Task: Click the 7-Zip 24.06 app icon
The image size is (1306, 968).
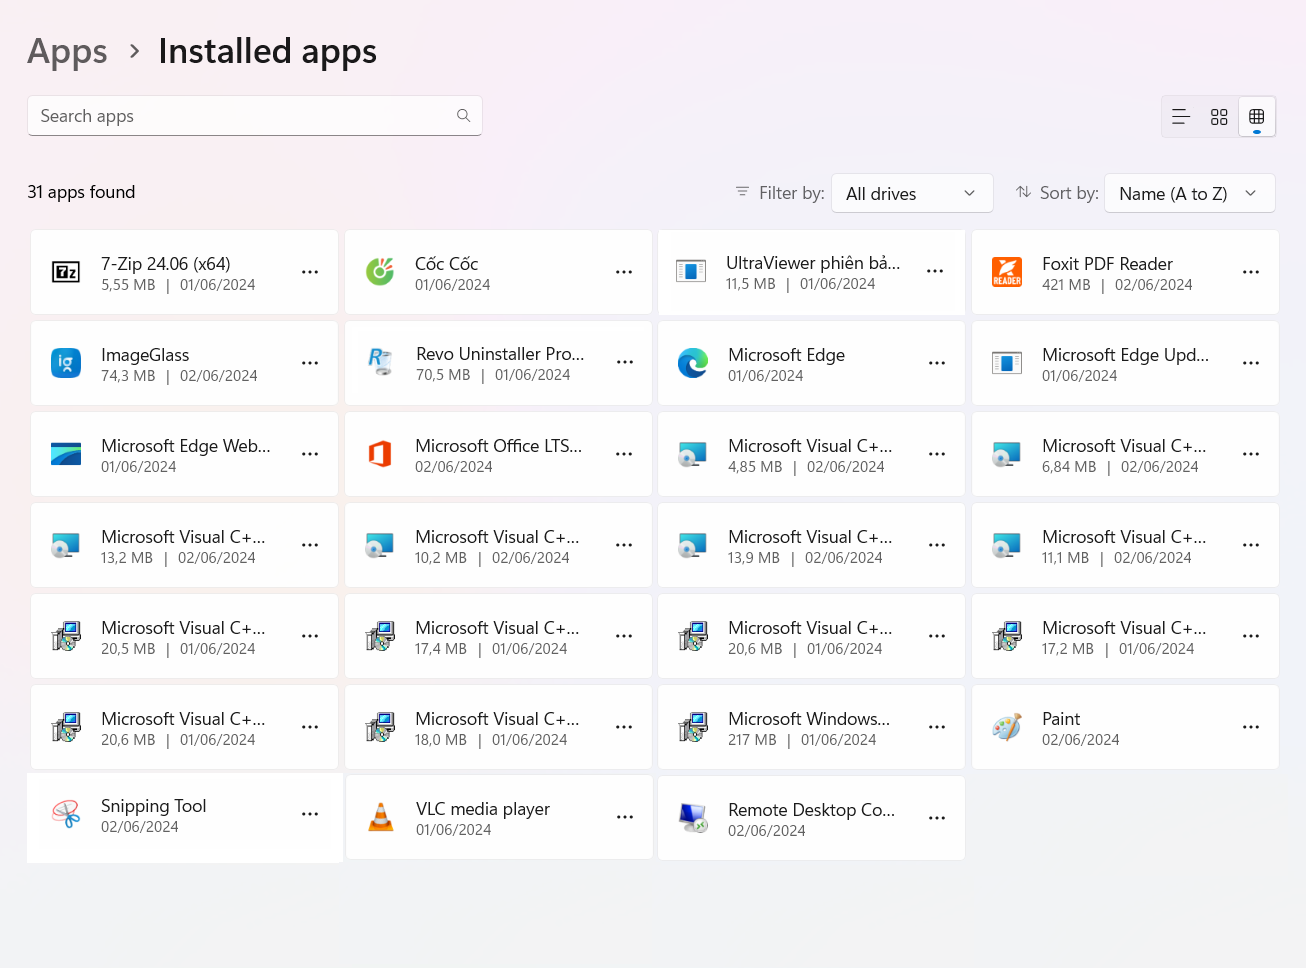Action: 66,272
